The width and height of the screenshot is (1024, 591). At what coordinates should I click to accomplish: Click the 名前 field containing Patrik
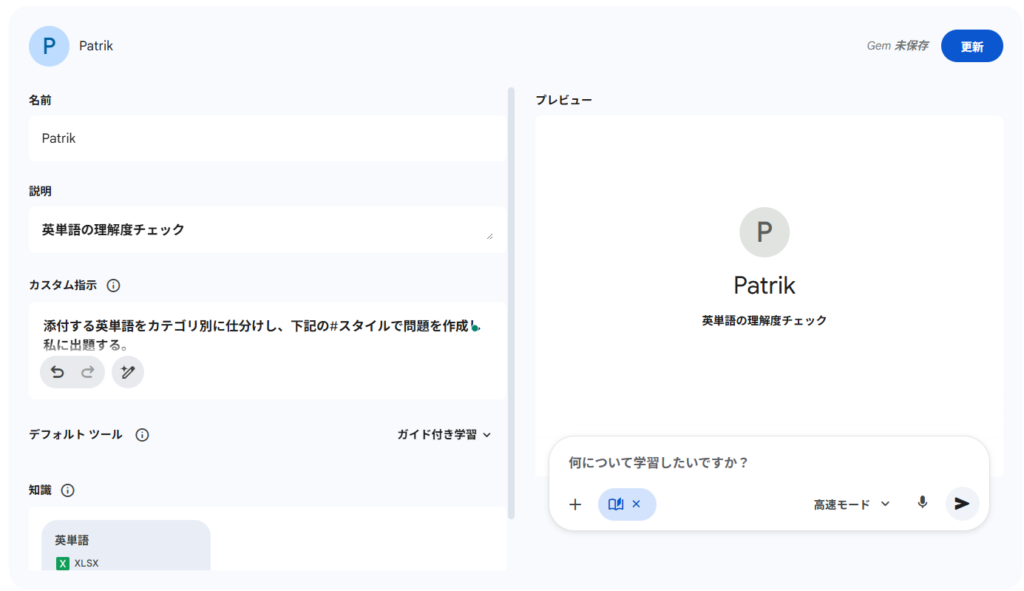point(267,138)
